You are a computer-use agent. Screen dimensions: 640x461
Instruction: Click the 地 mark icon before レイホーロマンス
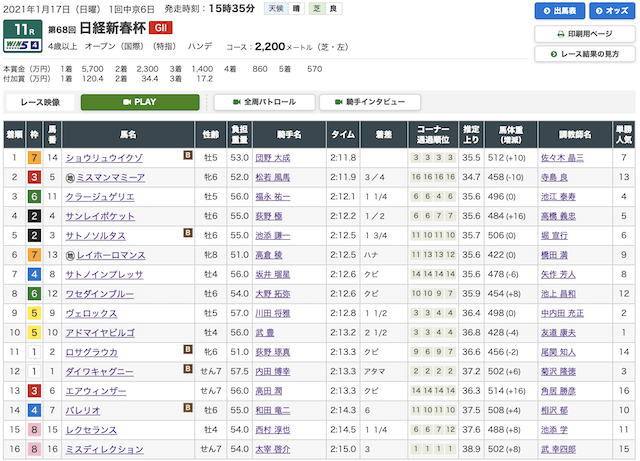click(x=70, y=256)
